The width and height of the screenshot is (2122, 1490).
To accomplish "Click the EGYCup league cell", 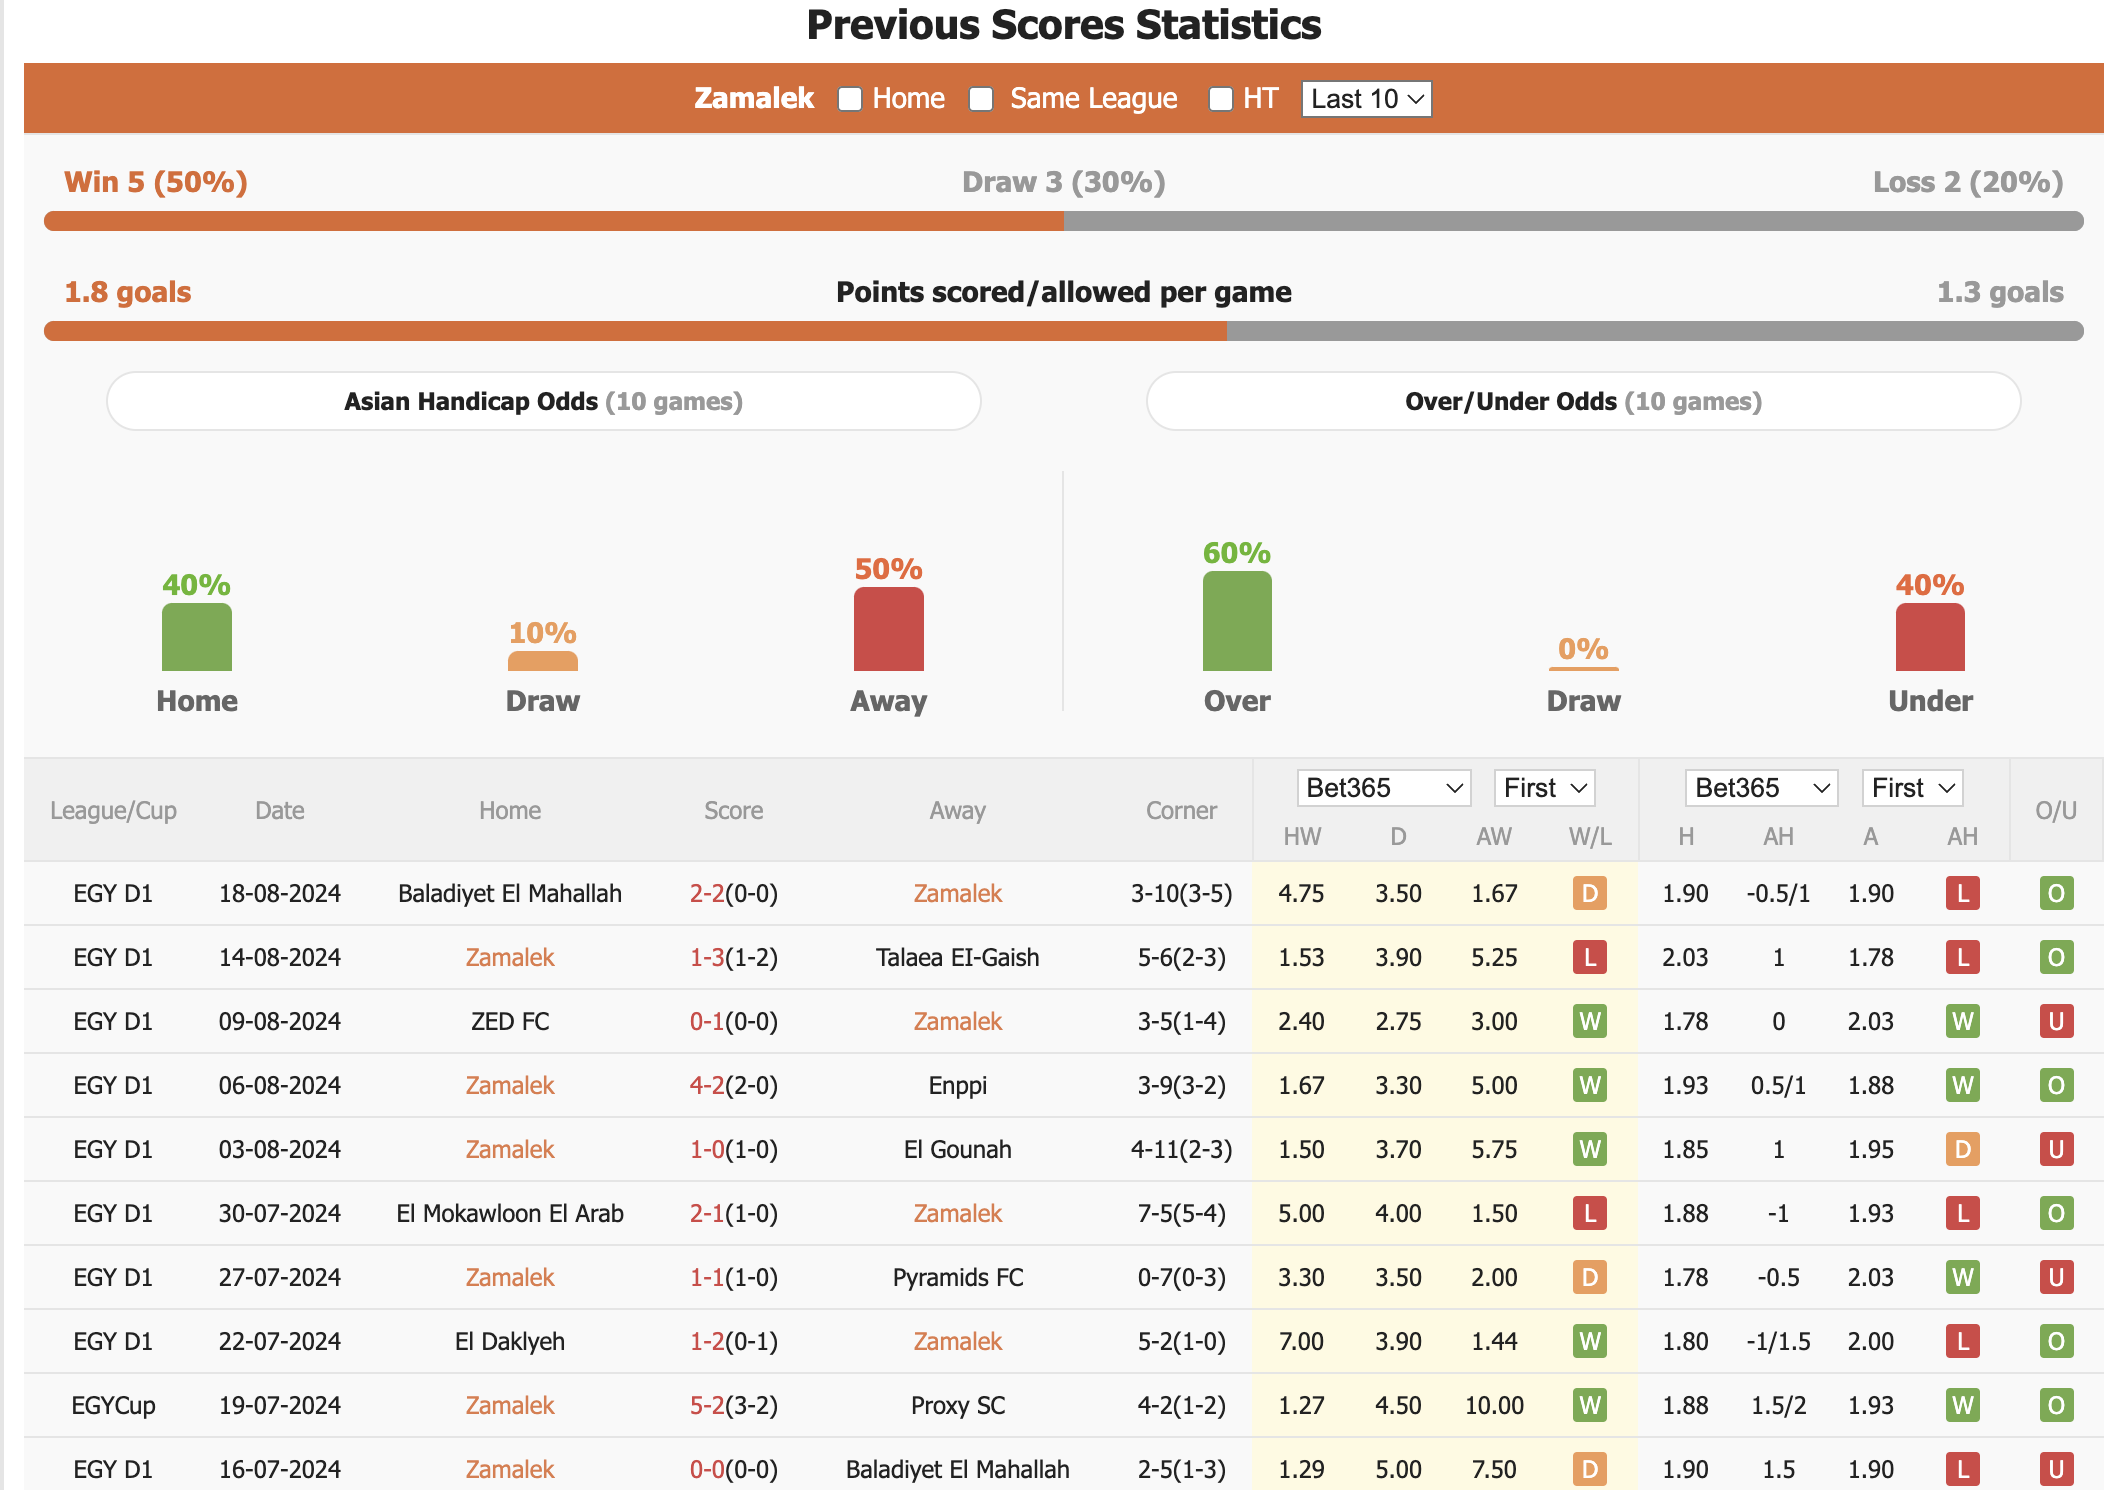I will click(113, 1405).
